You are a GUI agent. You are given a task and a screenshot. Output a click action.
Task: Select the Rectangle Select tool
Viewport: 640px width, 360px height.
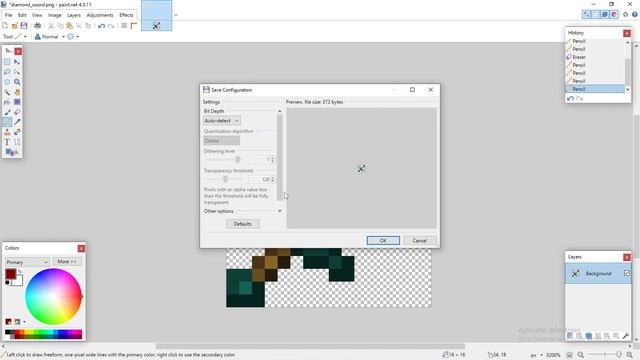pyautogui.click(x=7, y=62)
